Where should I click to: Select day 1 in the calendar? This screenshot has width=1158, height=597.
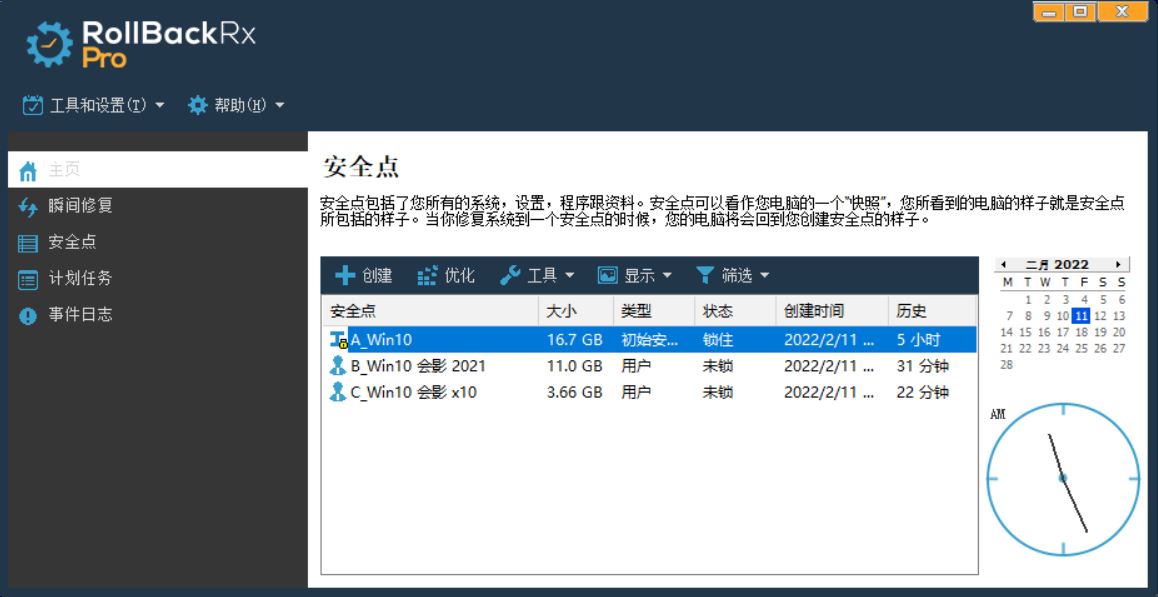[x=1027, y=300]
